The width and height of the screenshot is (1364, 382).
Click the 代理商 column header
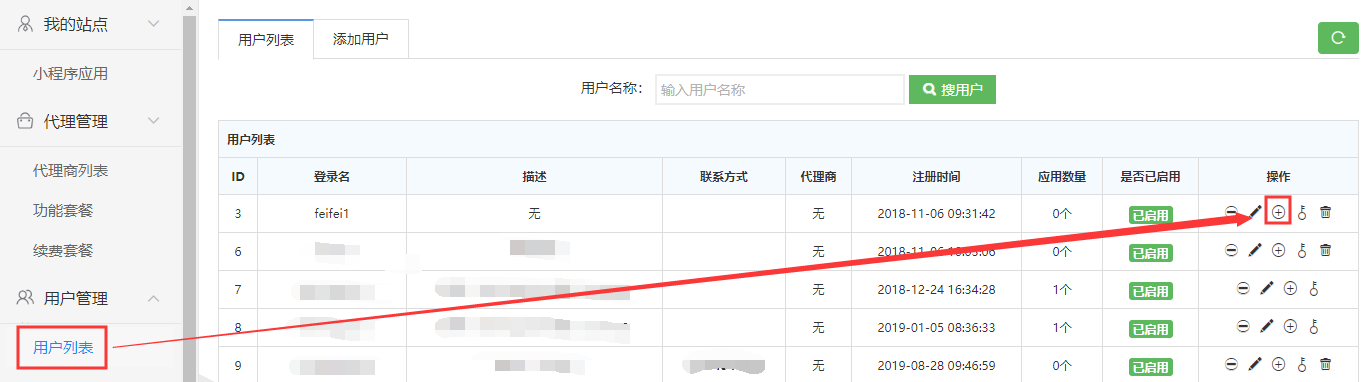click(818, 177)
